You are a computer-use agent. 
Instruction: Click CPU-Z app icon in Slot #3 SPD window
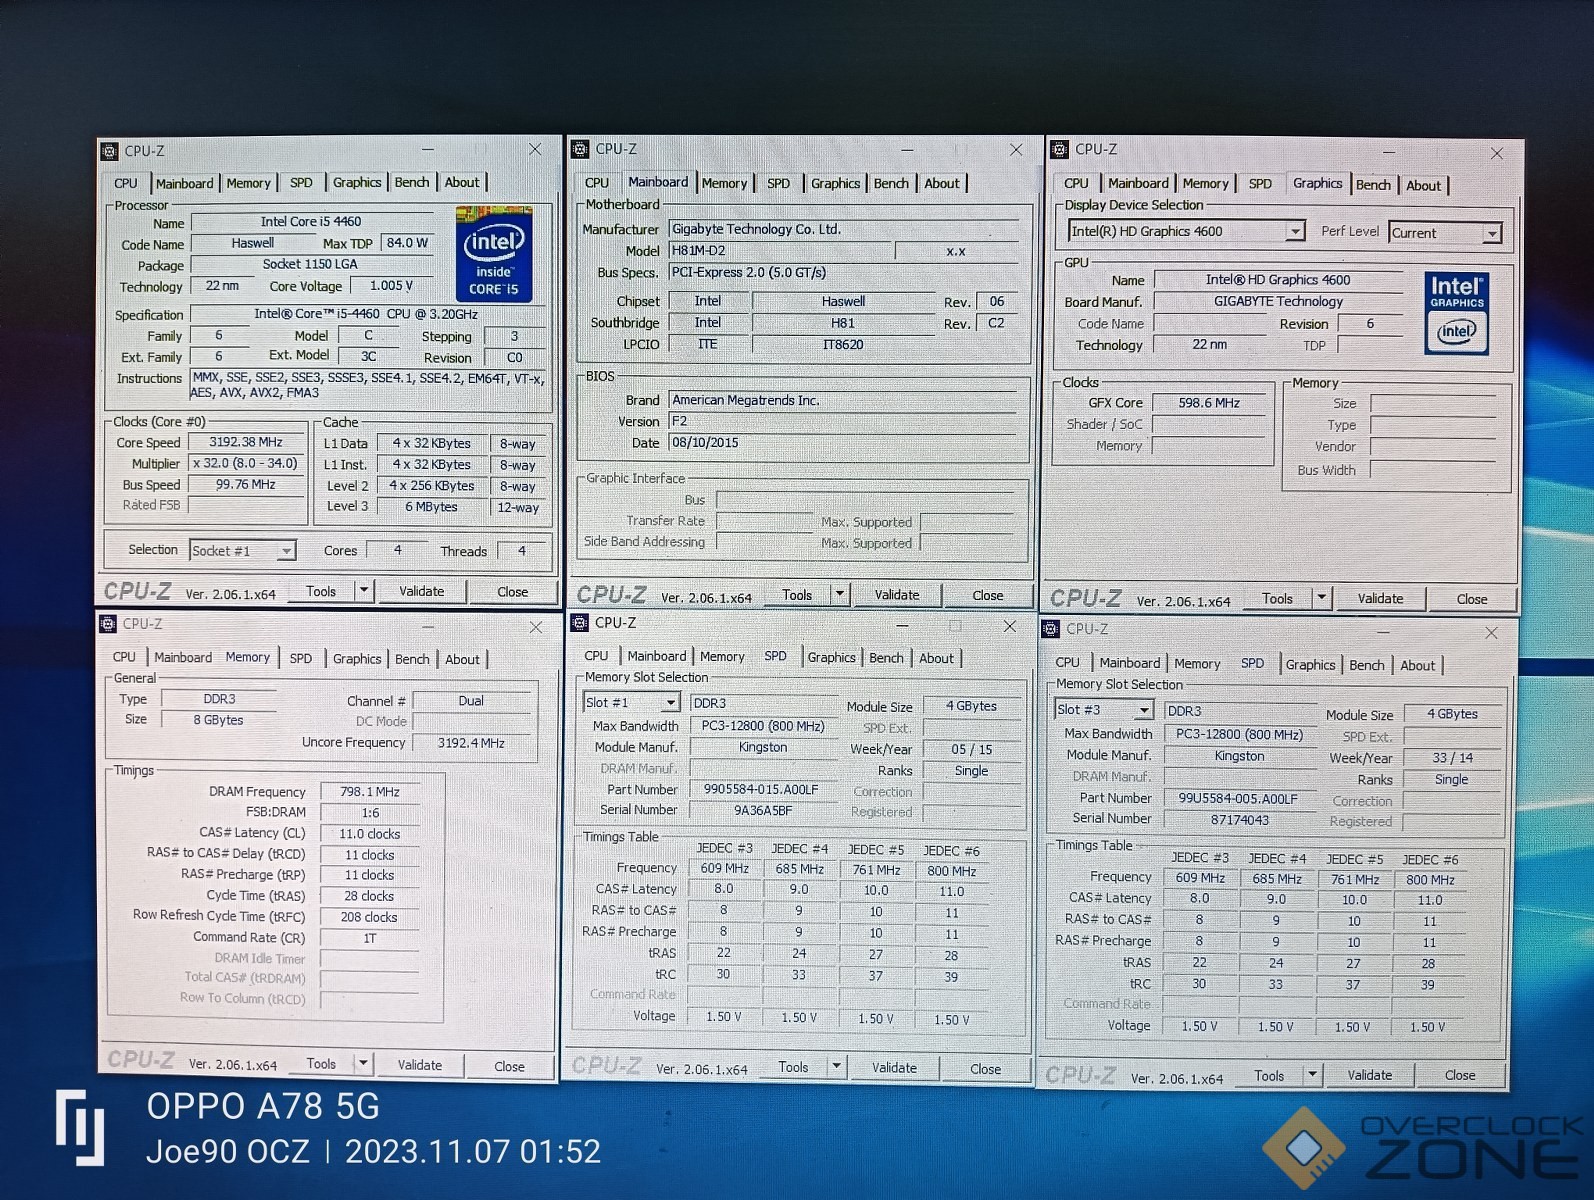(x=1050, y=629)
